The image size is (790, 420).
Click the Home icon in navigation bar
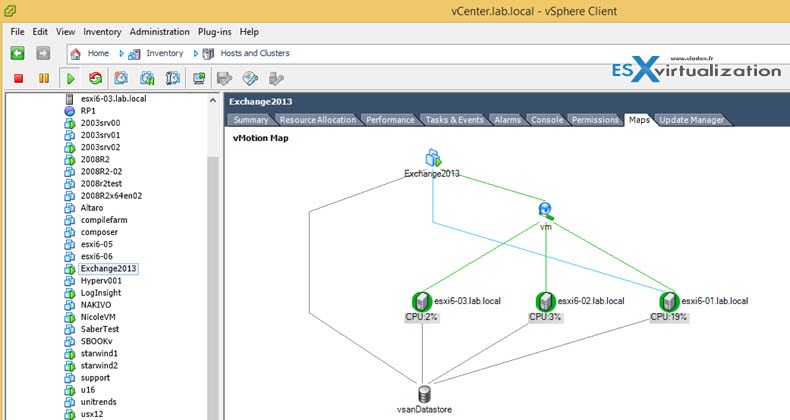click(x=76, y=53)
